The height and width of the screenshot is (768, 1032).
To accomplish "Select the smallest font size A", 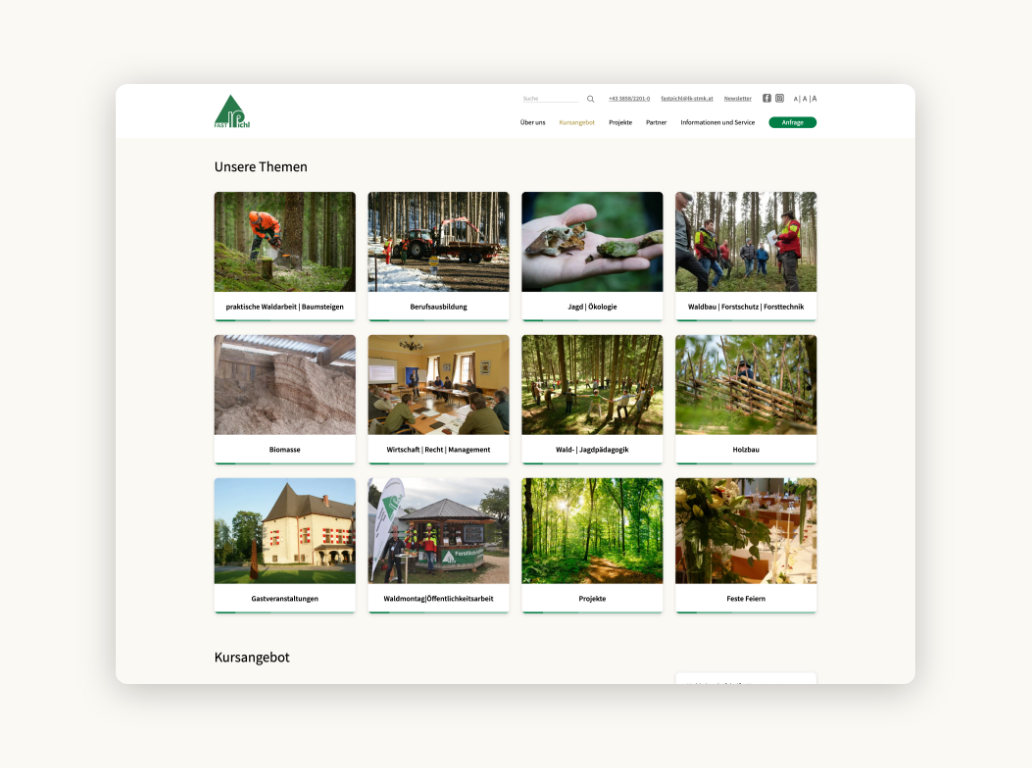I will click(x=796, y=99).
